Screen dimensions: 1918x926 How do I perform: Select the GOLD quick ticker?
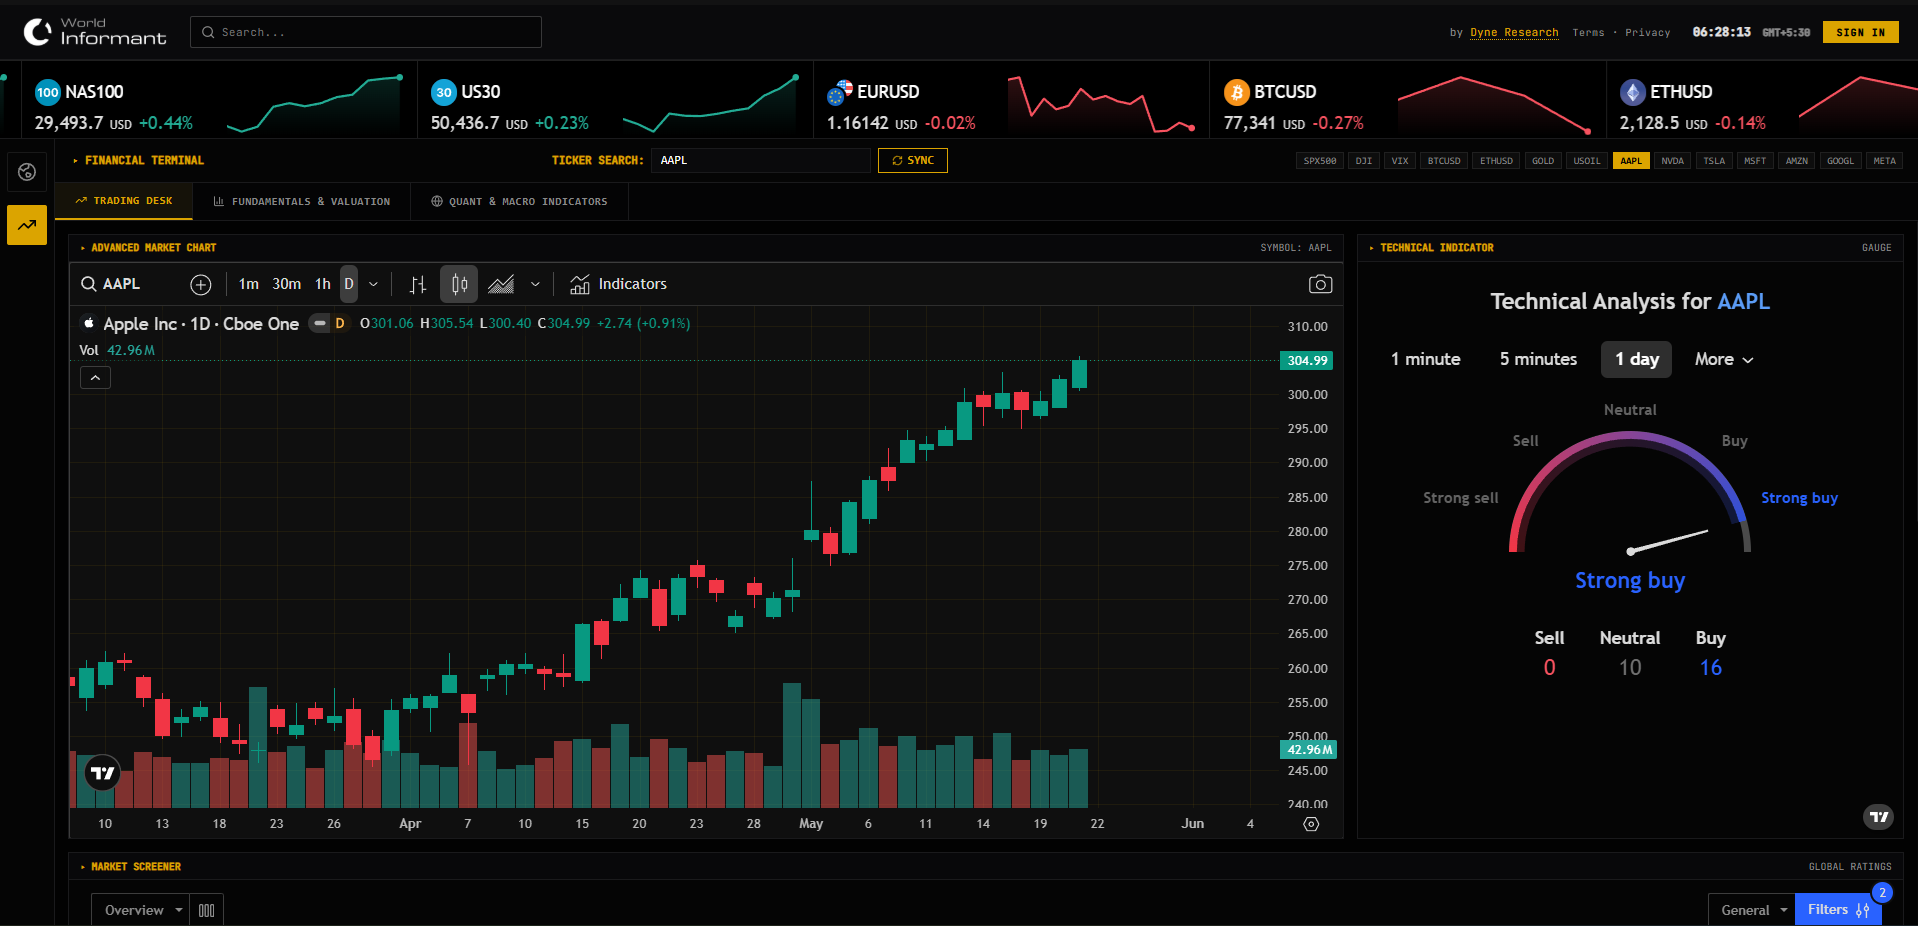[x=1543, y=161]
